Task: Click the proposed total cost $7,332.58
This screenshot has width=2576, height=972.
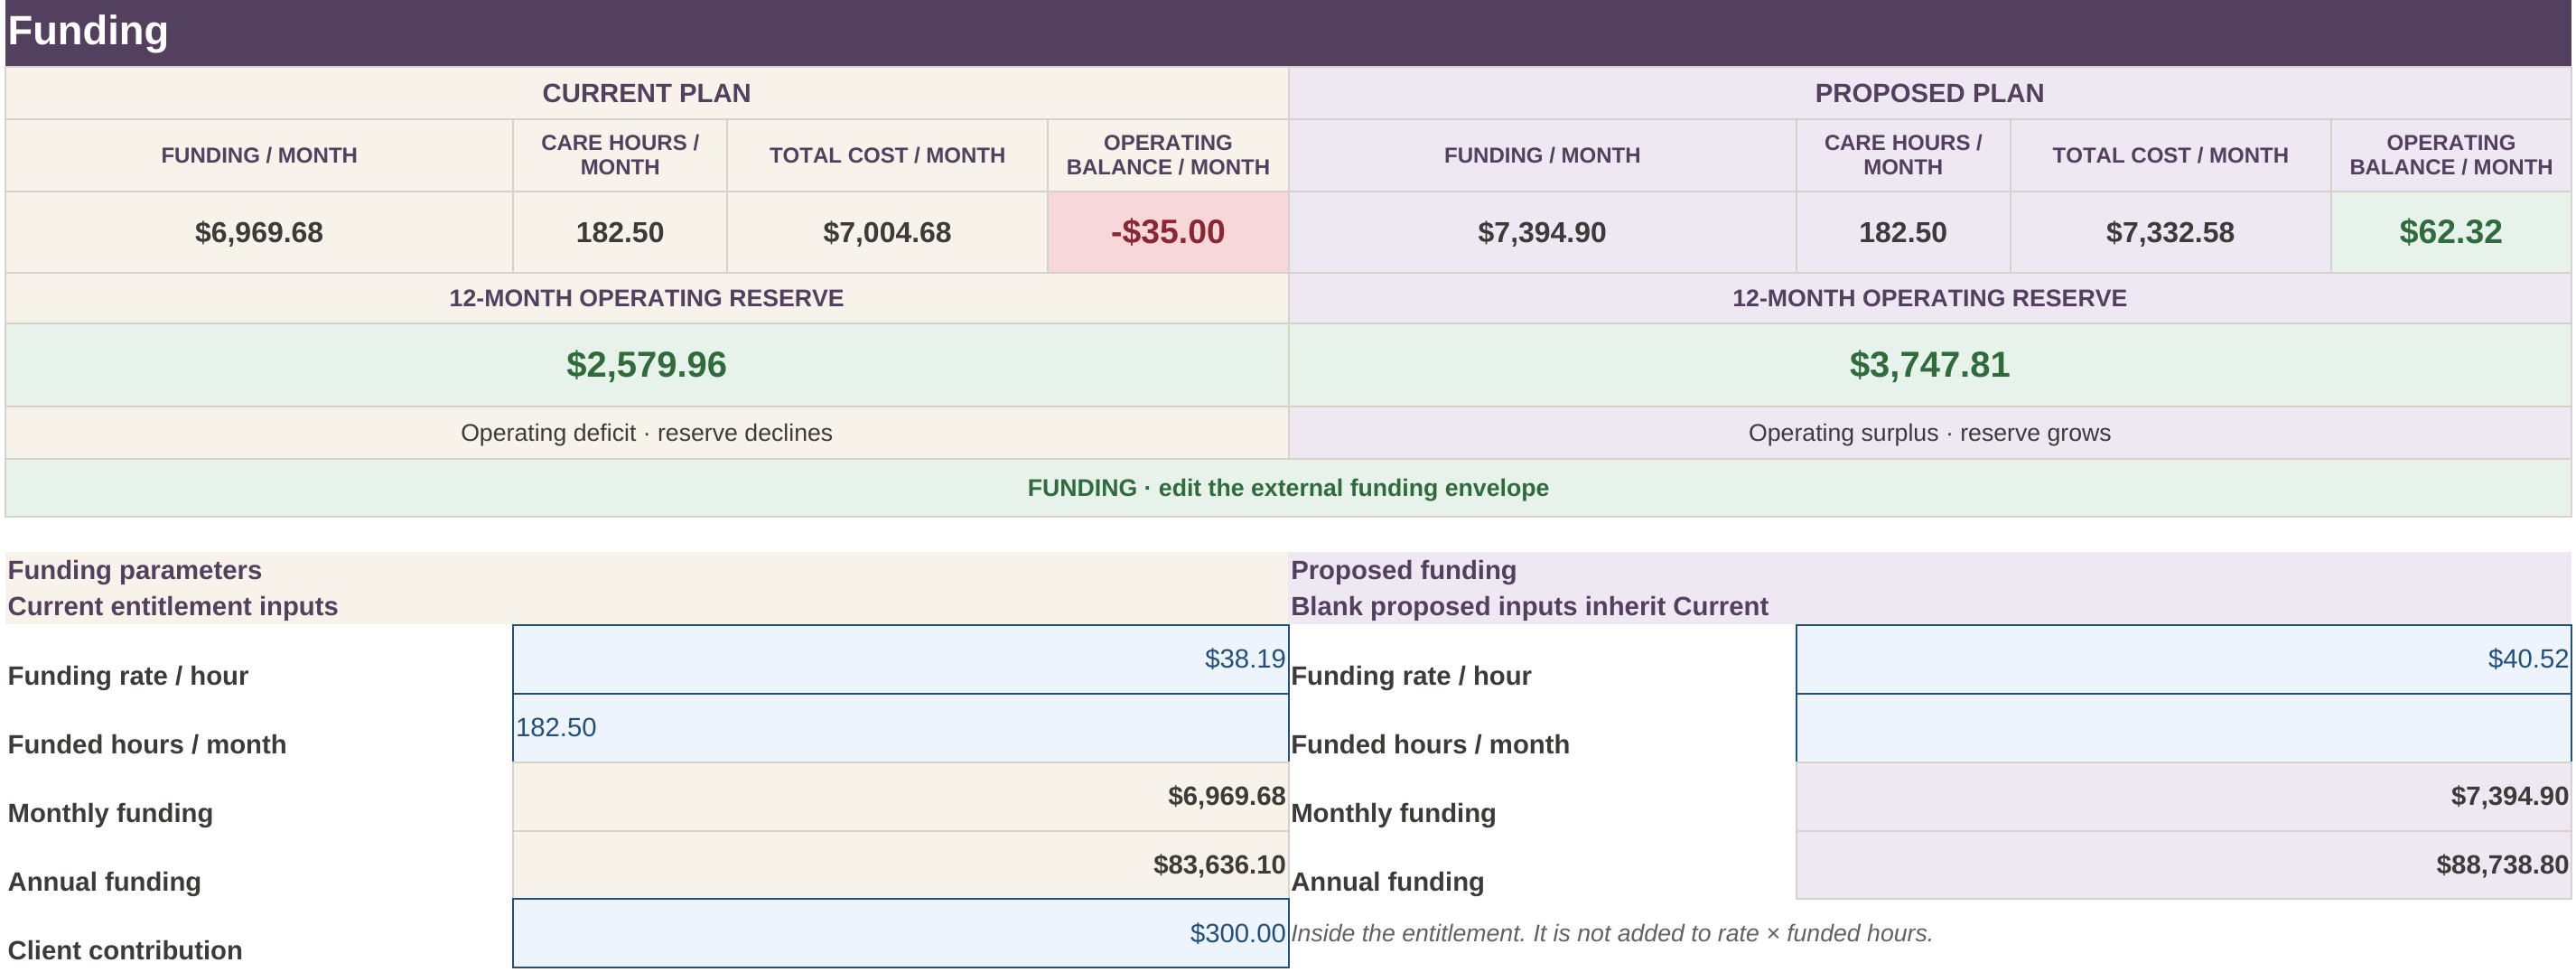Action: [2170, 232]
